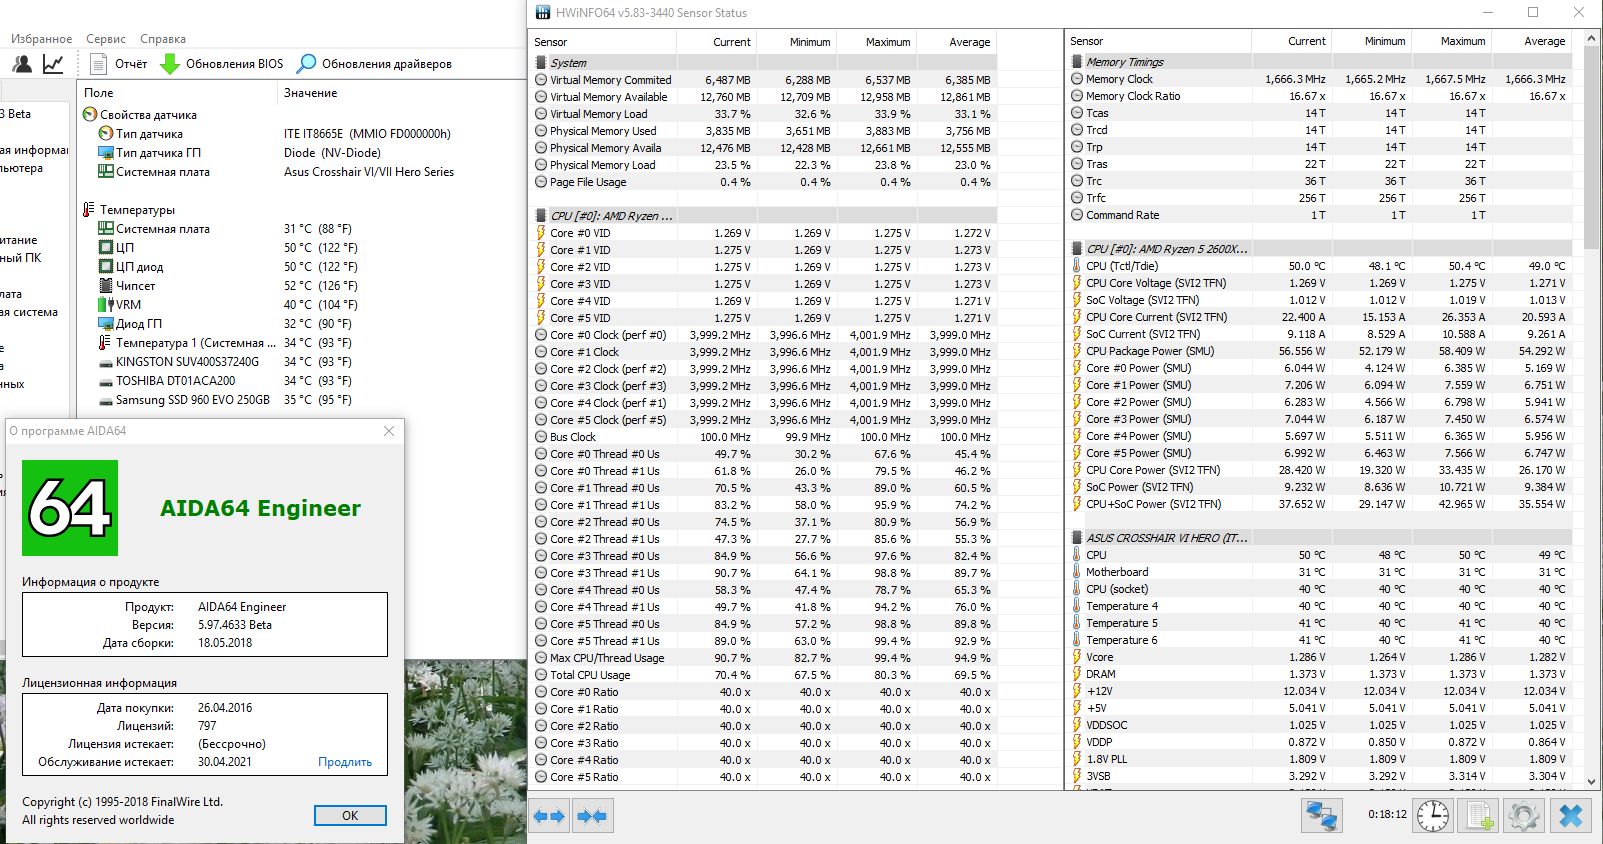Select the Max CPU/Thread Usage row

pos(764,658)
